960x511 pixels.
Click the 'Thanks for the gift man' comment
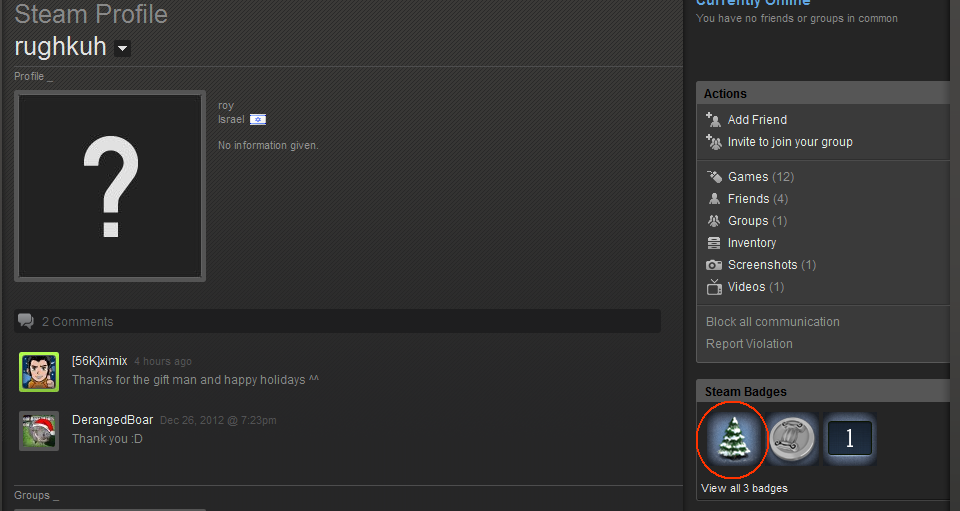(195, 380)
